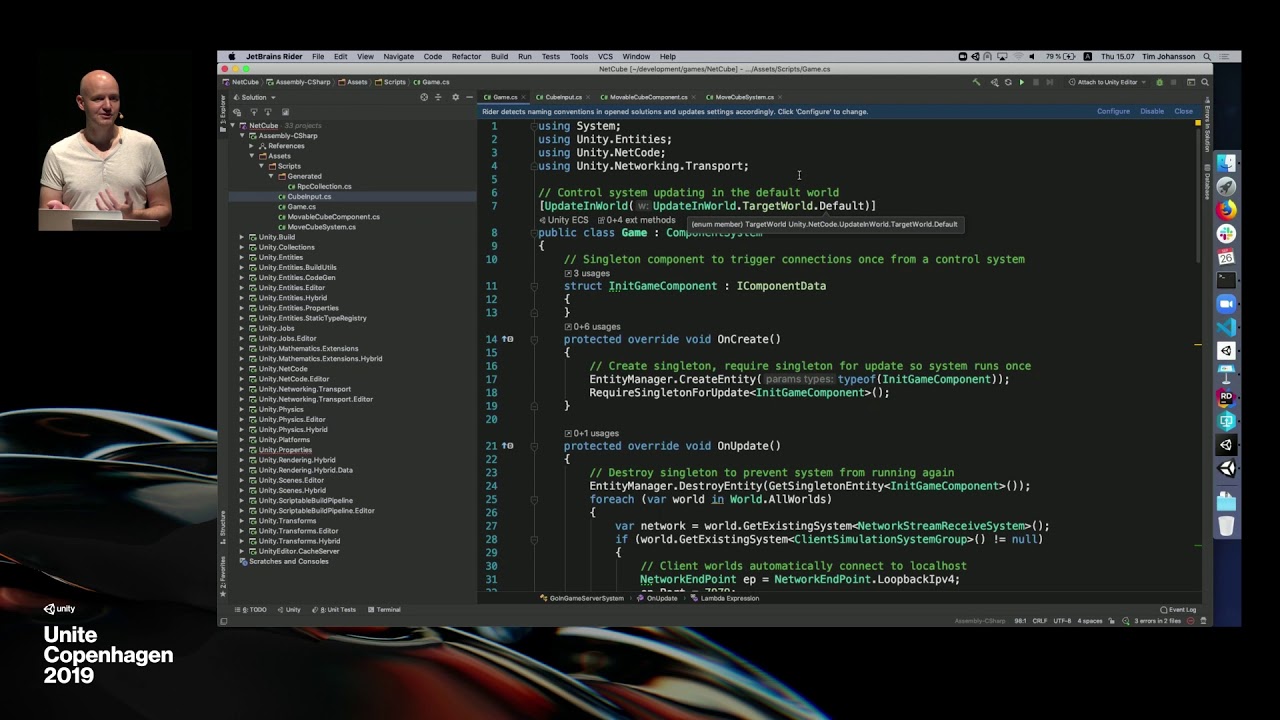Screen dimensions: 1280x720
Task: Open the Terminal tool window
Action: 385,609
